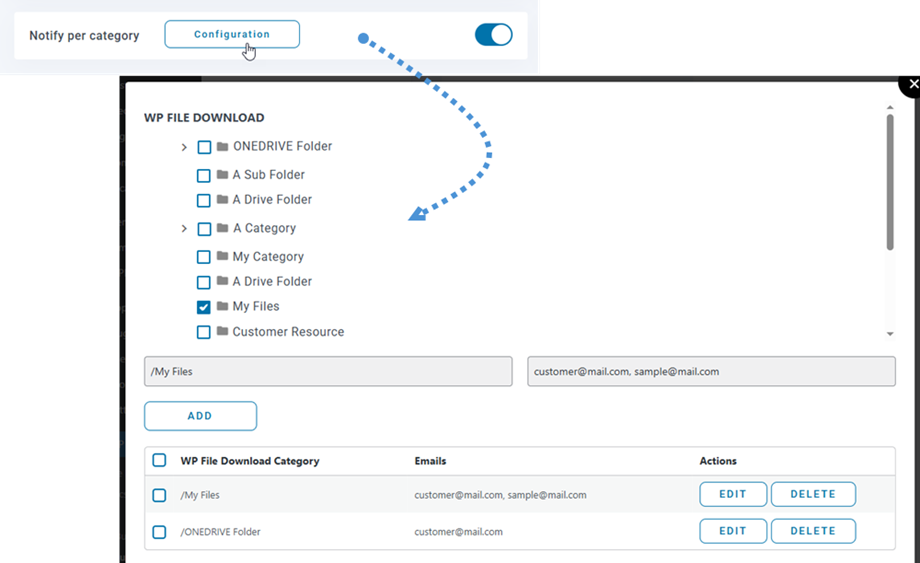Expand the A Category tree node
This screenshot has width=920, height=563.
click(184, 229)
